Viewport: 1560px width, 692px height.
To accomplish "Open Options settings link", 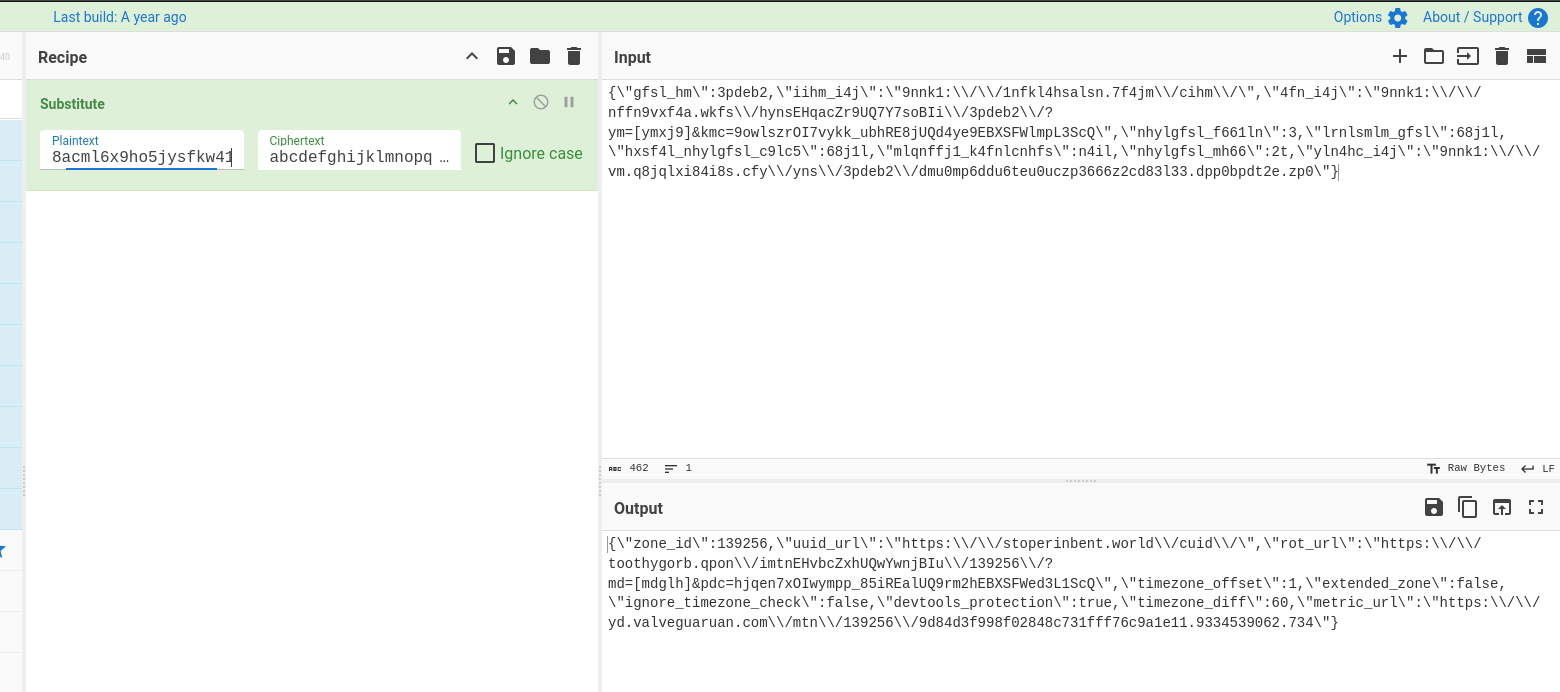I will click(1357, 17).
